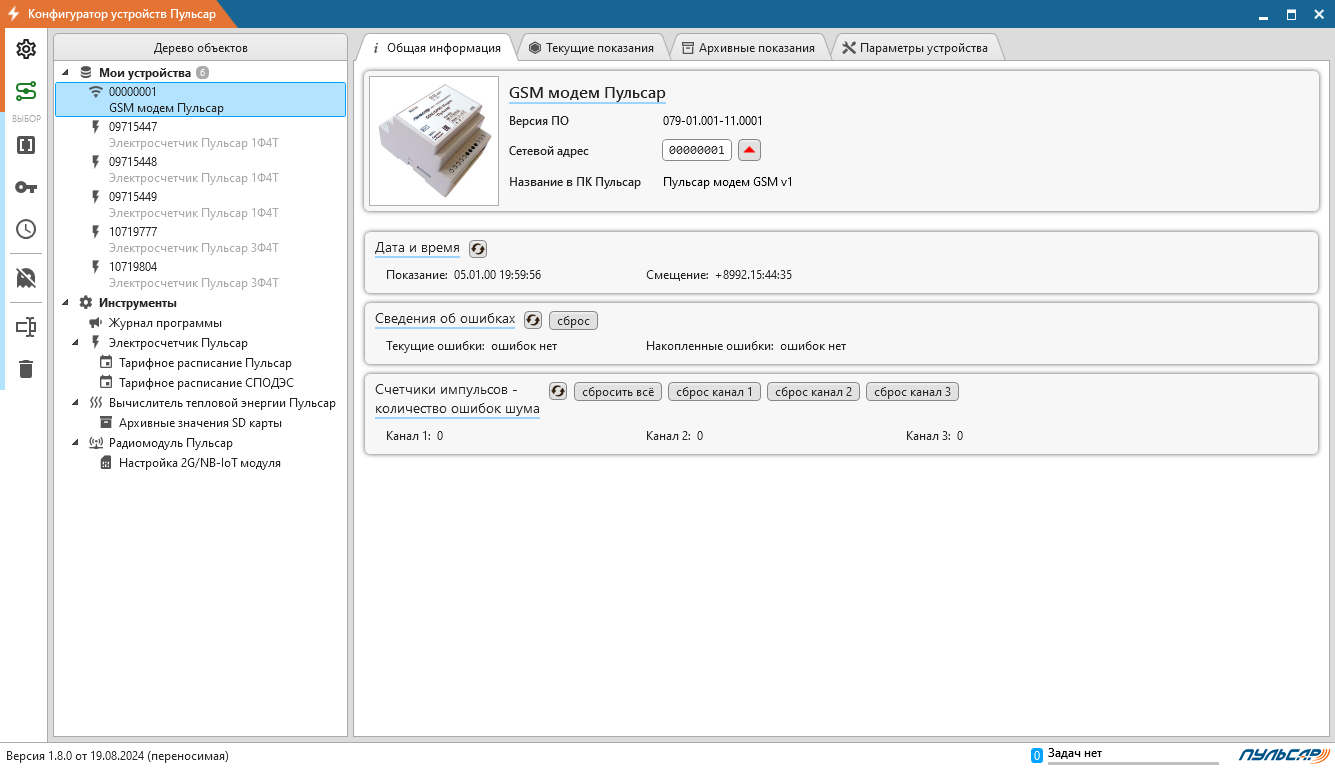Open the Текущие показания tab
Viewport: 1335px width, 768px height.
point(592,48)
